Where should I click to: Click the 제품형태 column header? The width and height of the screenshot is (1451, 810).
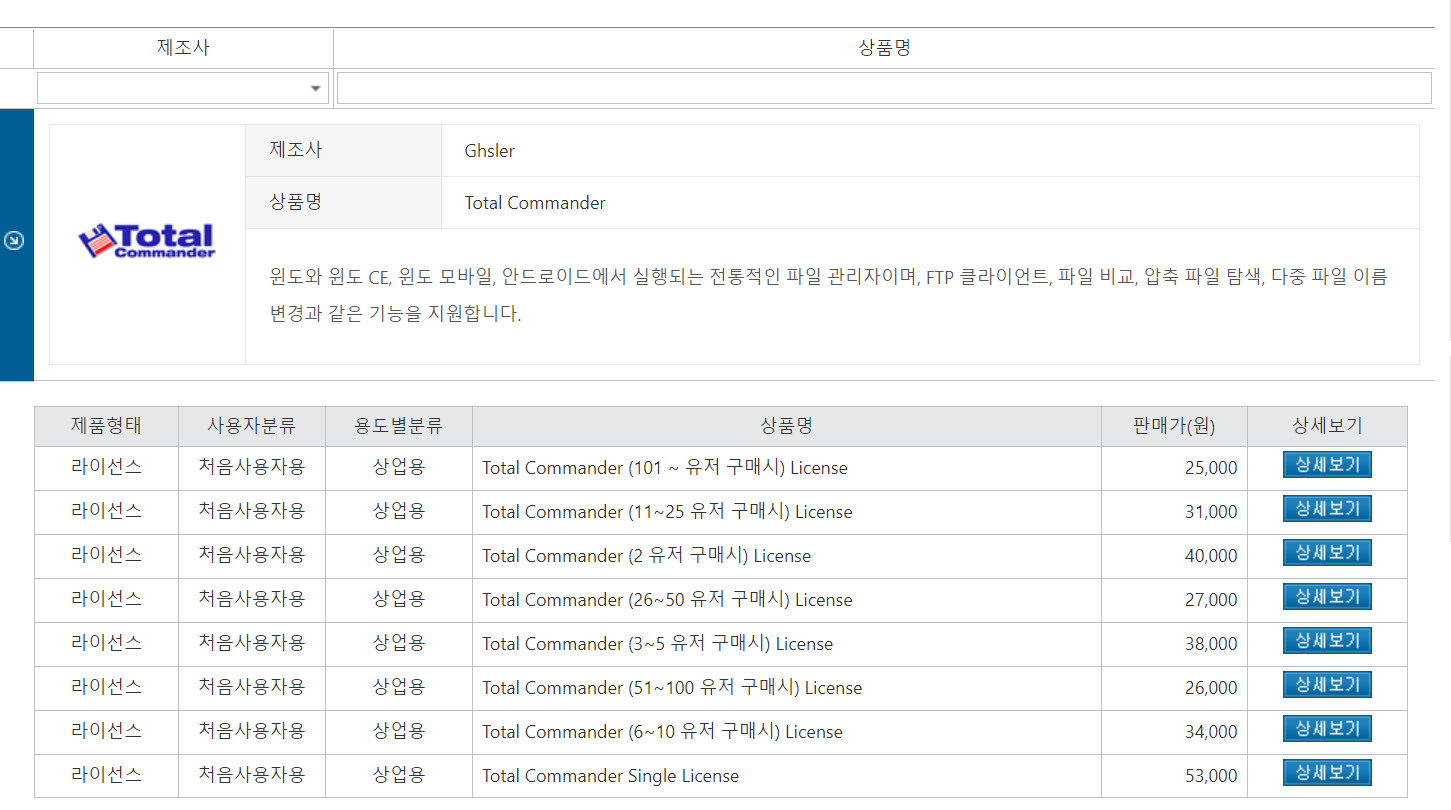106,426
